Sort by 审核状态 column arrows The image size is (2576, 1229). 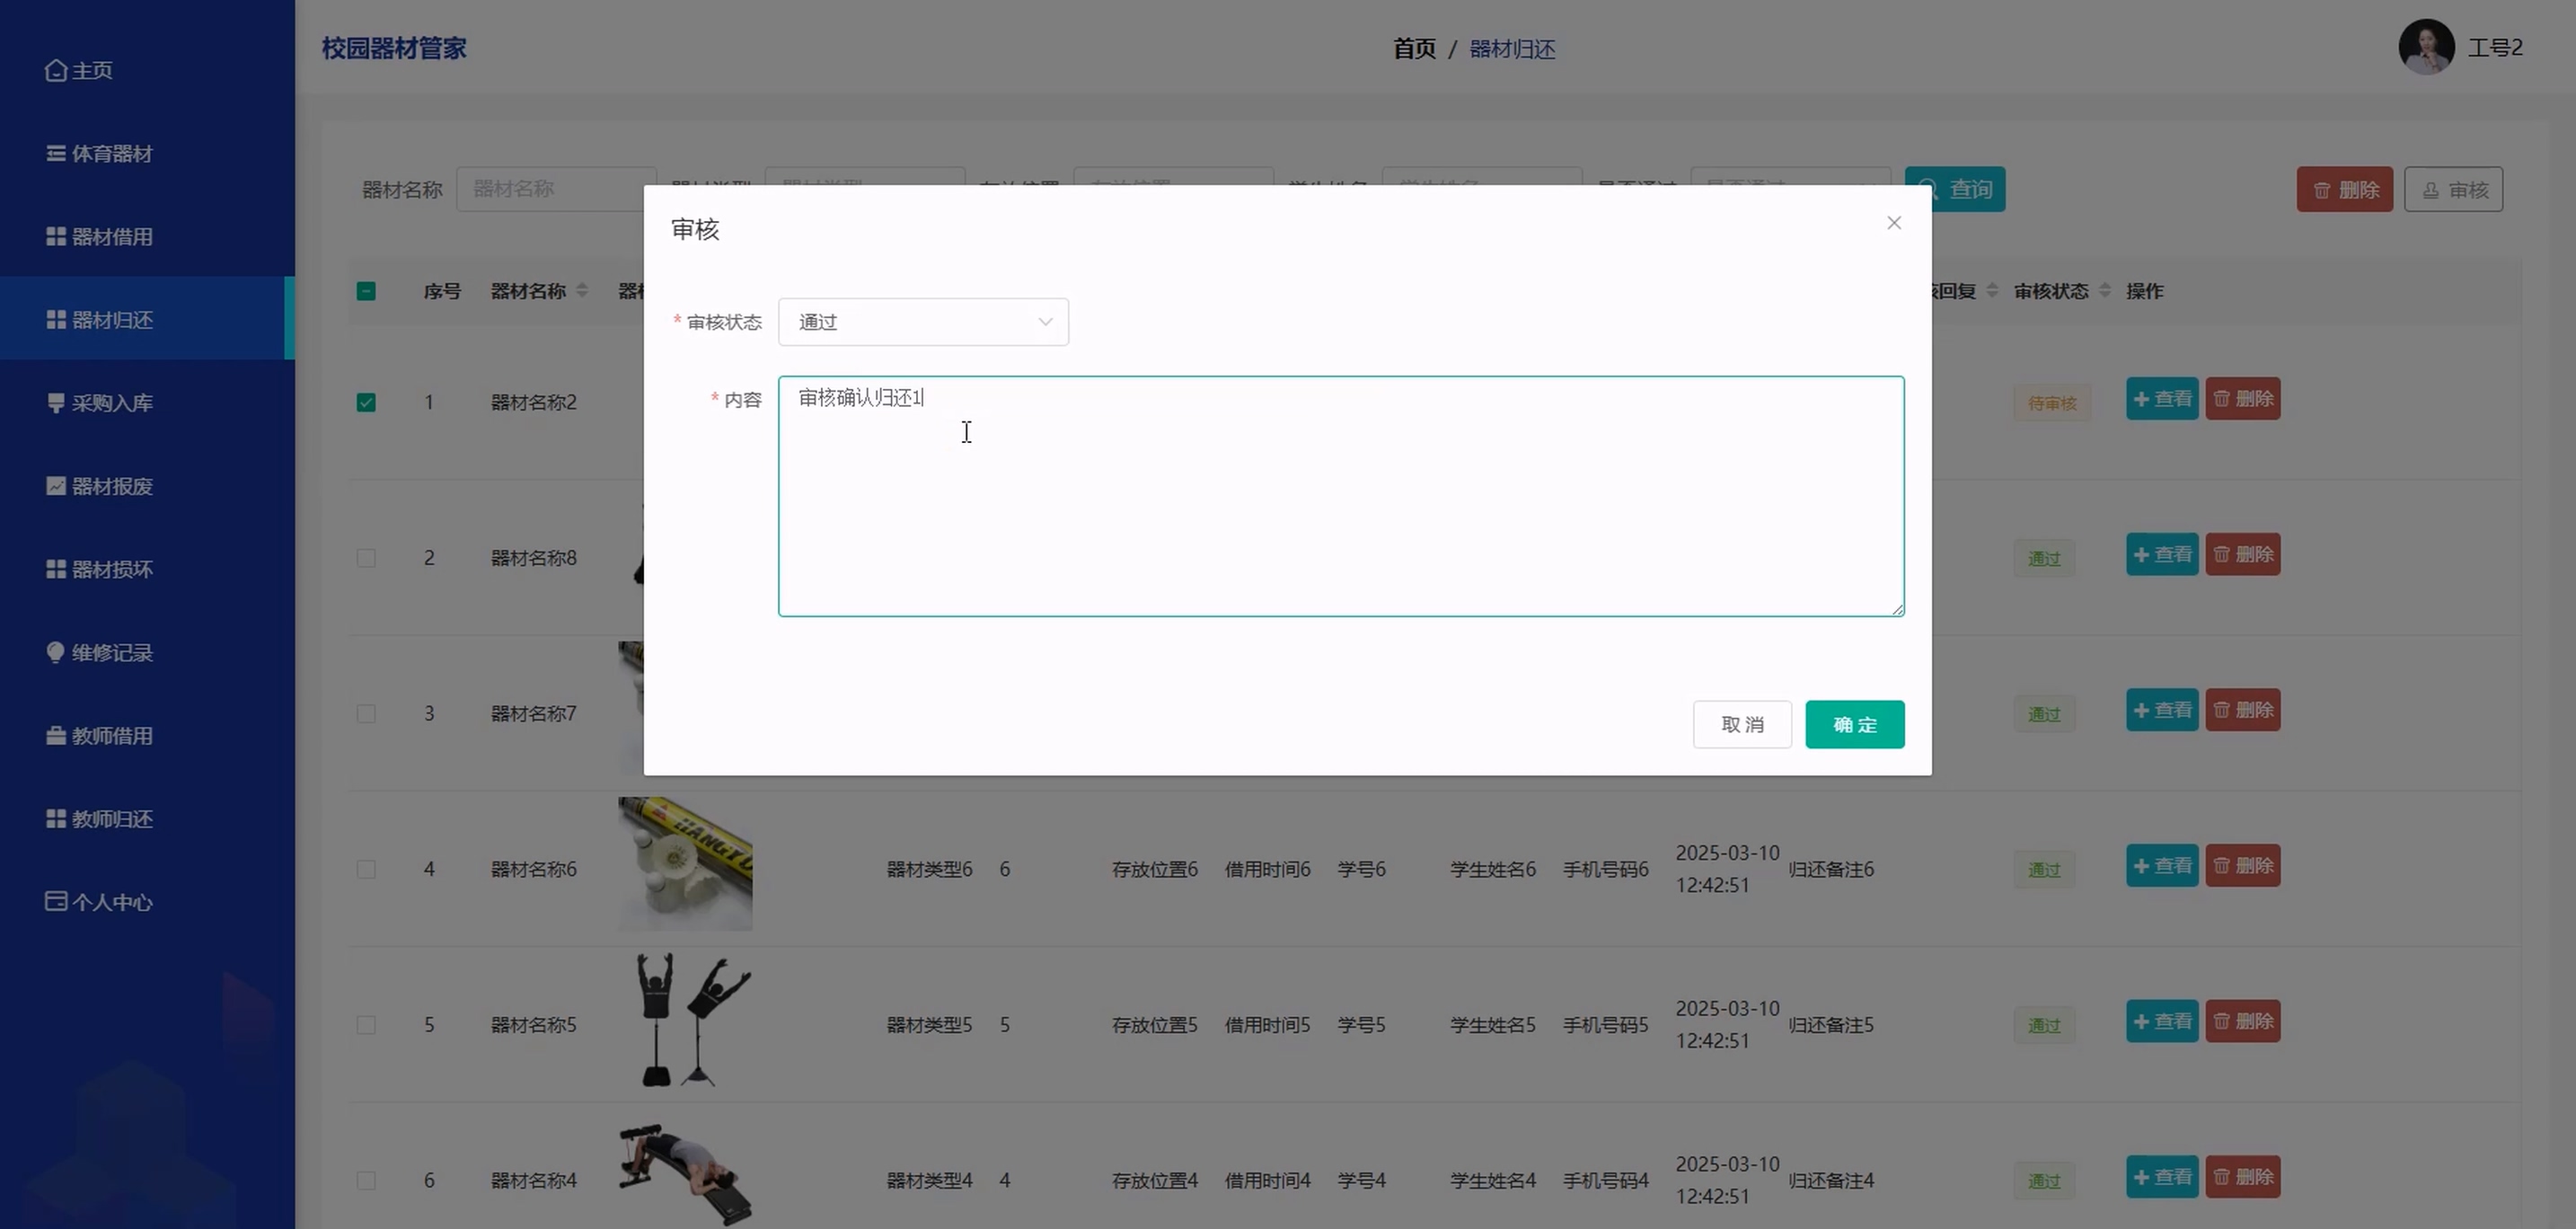(2104, 291)
